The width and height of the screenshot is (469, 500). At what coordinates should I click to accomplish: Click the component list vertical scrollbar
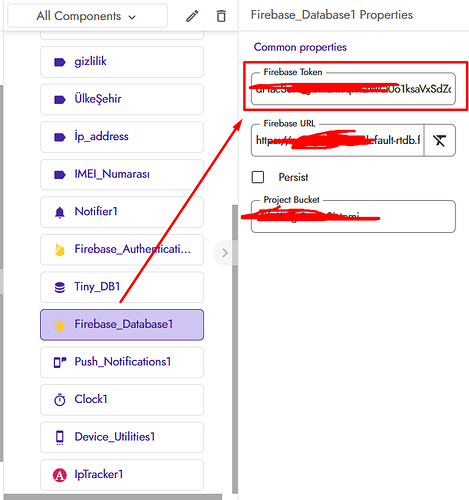point(235,349)
